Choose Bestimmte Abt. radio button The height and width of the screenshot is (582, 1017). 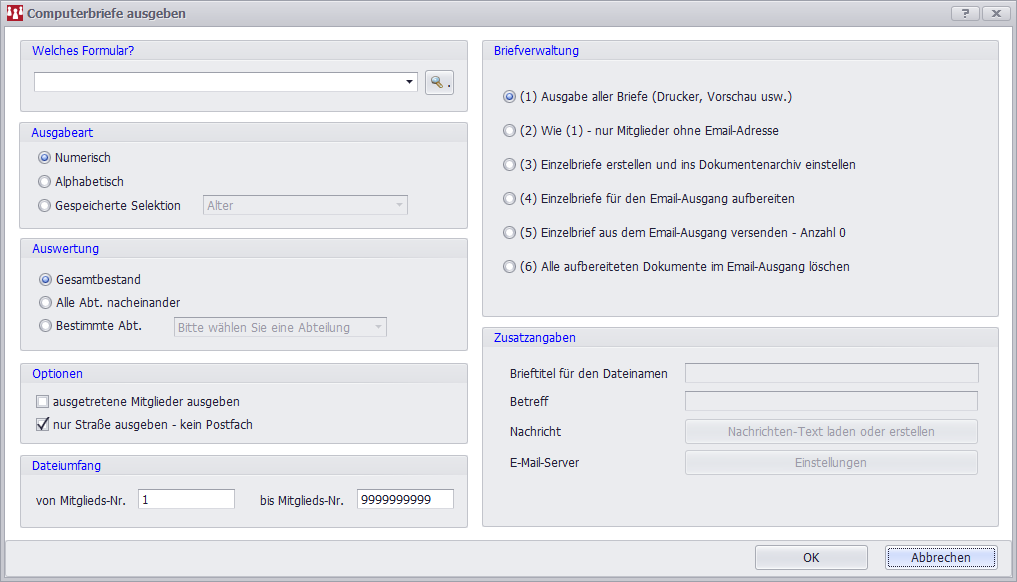point(45,326)
